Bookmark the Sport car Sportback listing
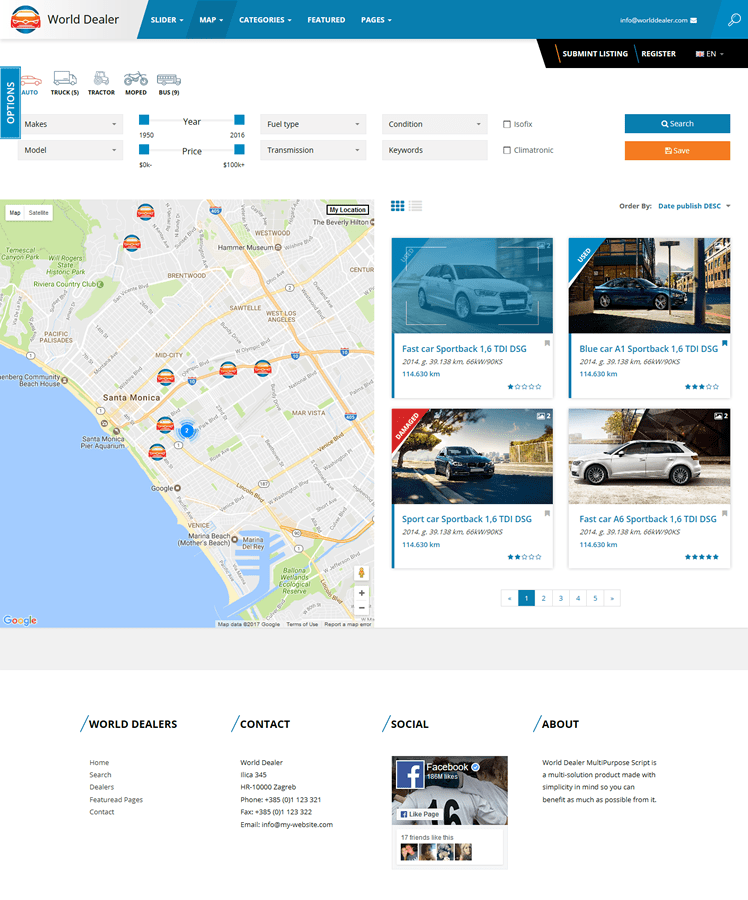 pyautogui.click(x=547, y=514)
